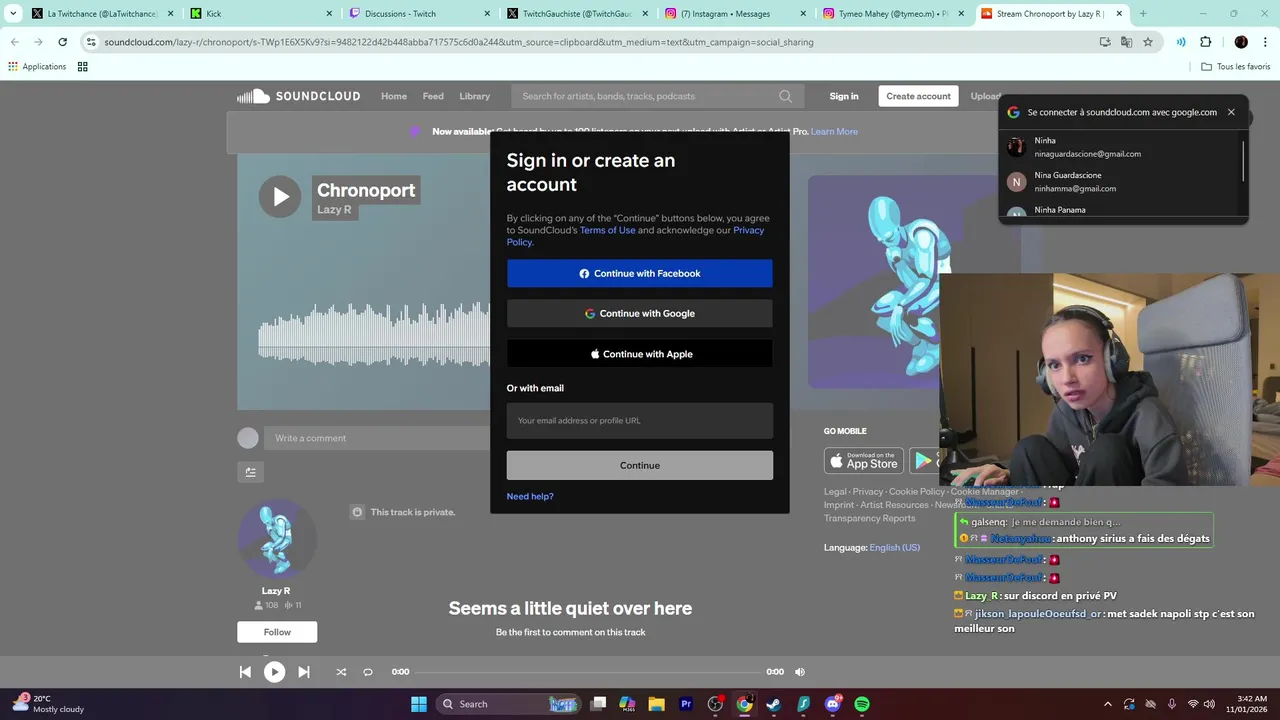
Task: Seek within the bottom player progress bar
Action: click(588, 672)
